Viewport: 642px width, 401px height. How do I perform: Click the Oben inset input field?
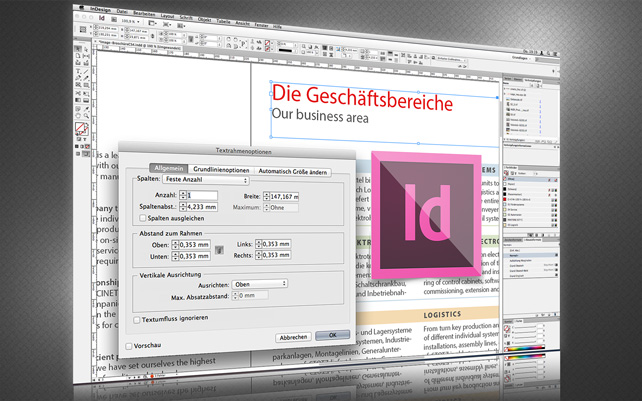194,245
